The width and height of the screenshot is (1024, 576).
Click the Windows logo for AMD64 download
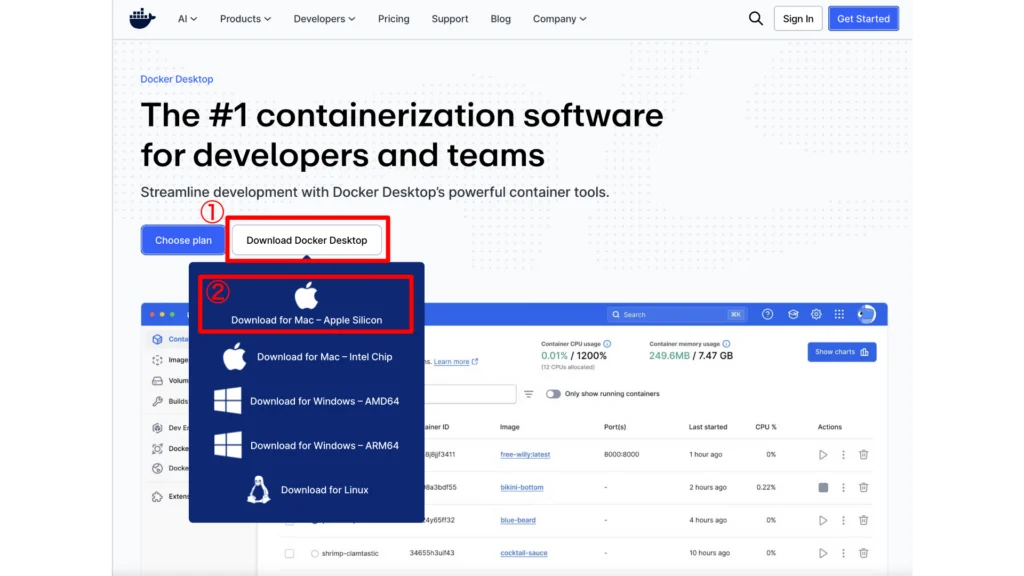coord(228,401)
